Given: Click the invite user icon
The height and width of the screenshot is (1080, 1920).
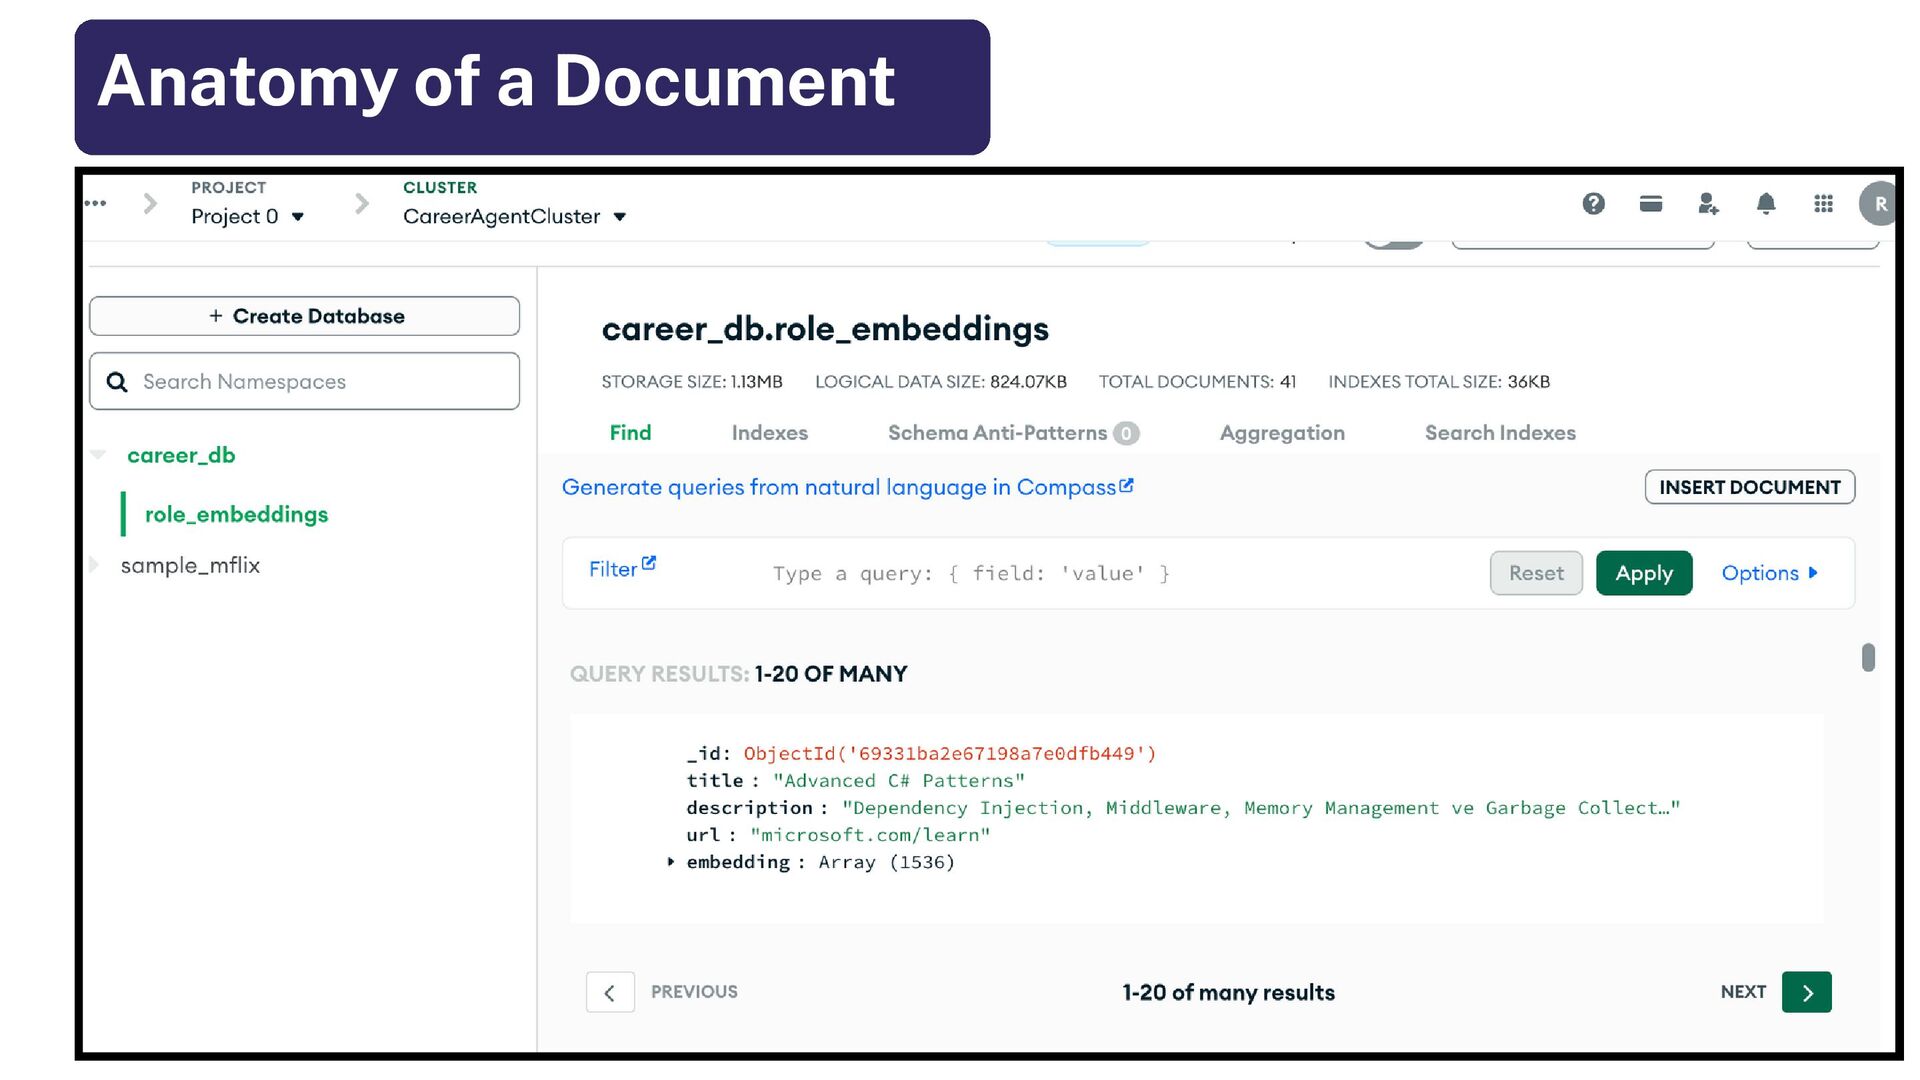Looking at the screenshot, I should coord(1708,204).
